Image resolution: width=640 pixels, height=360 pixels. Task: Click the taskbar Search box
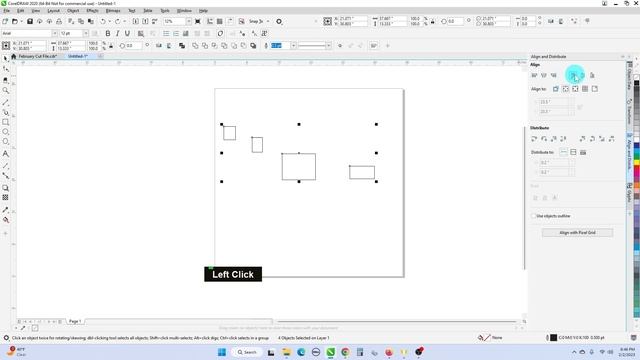click(247, 352)
